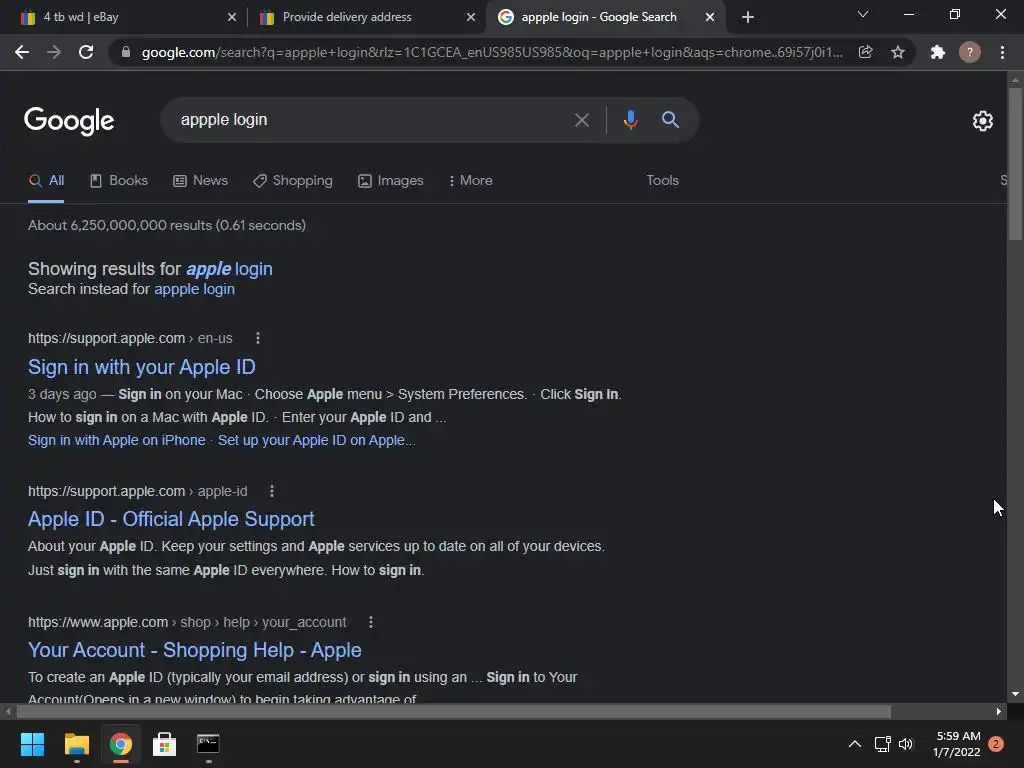Click Chrome icon in taskbar
The image size is (1024, 768).
pos(121,744)
